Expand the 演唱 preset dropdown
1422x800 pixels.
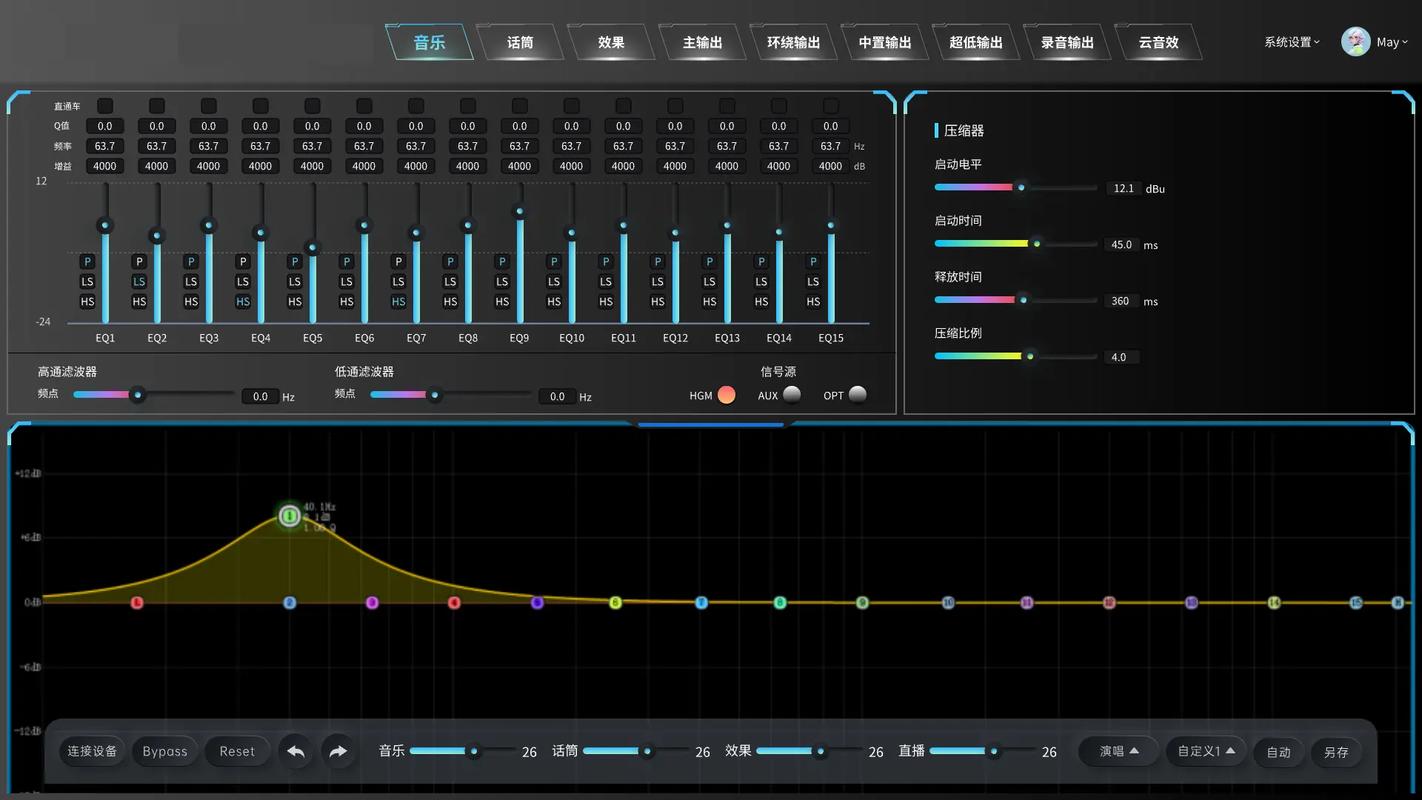[1119, 751]
